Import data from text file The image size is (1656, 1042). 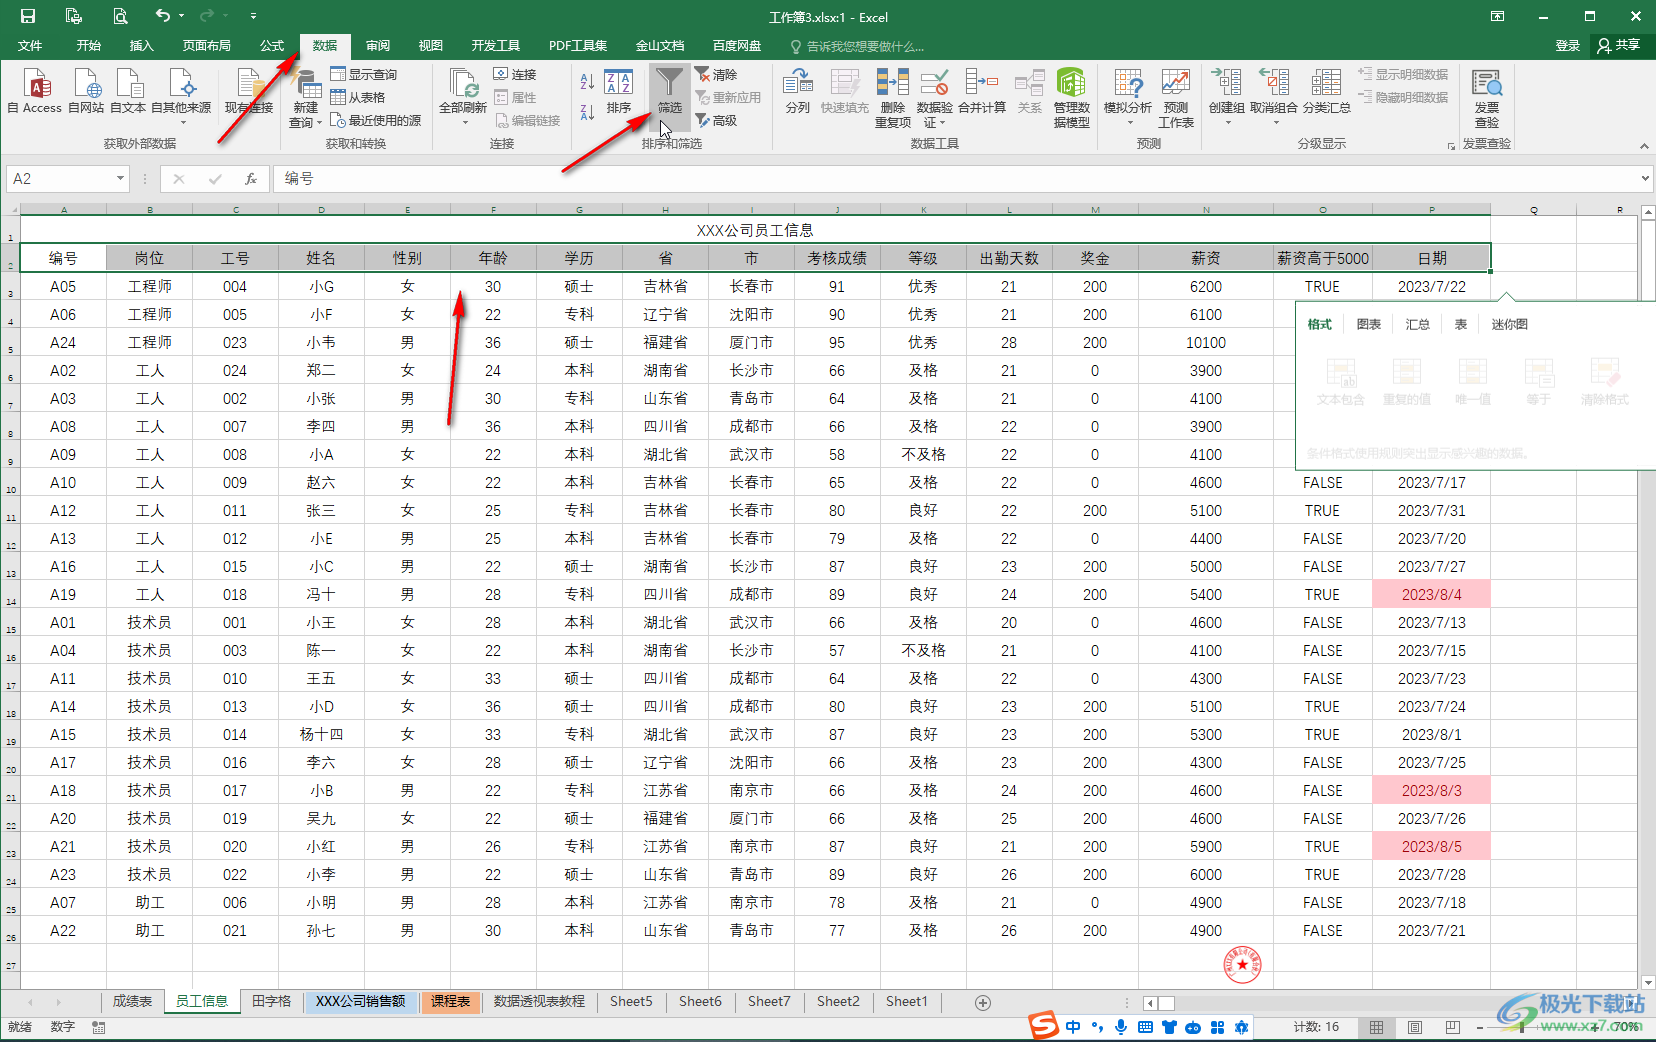(128, 91)
